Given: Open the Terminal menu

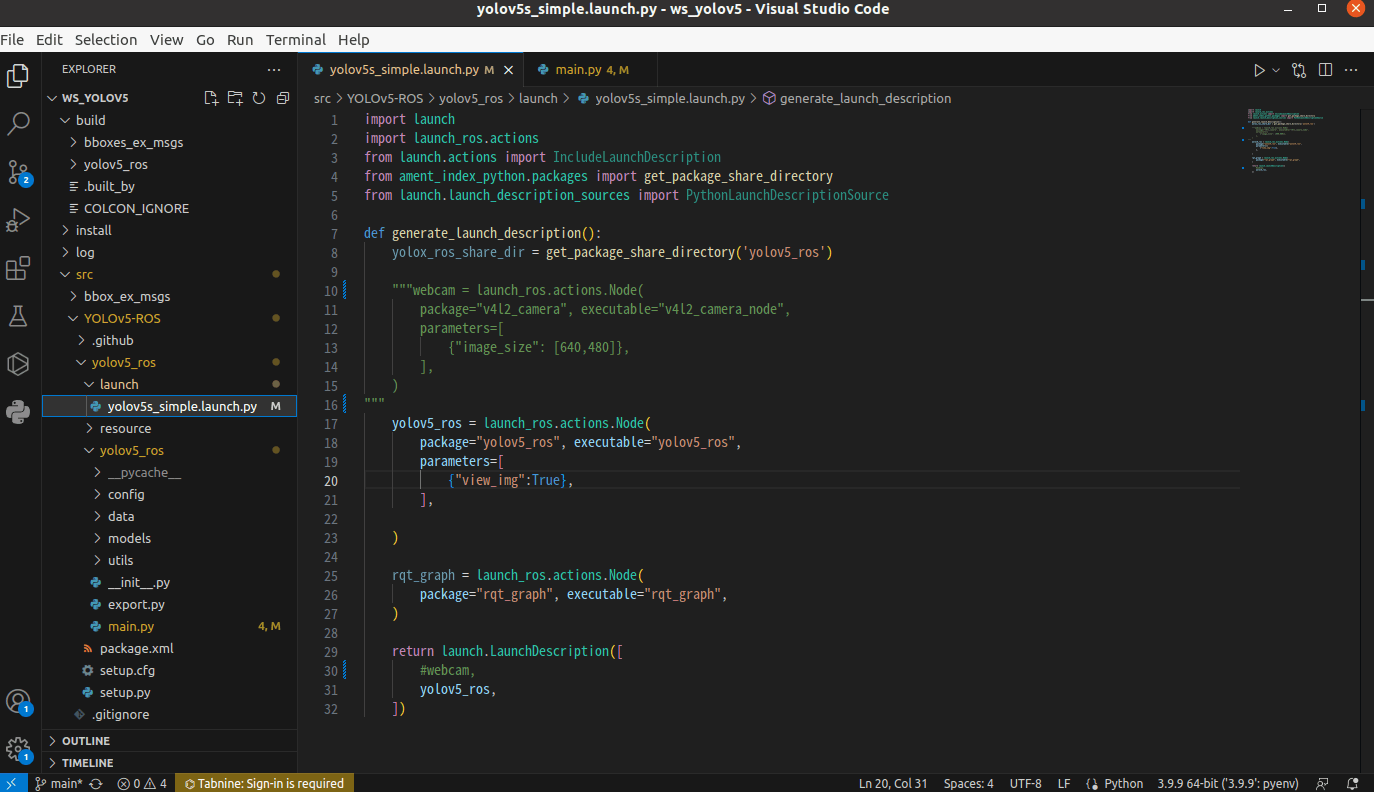Looking at the screenshot, I should [296, 40].
